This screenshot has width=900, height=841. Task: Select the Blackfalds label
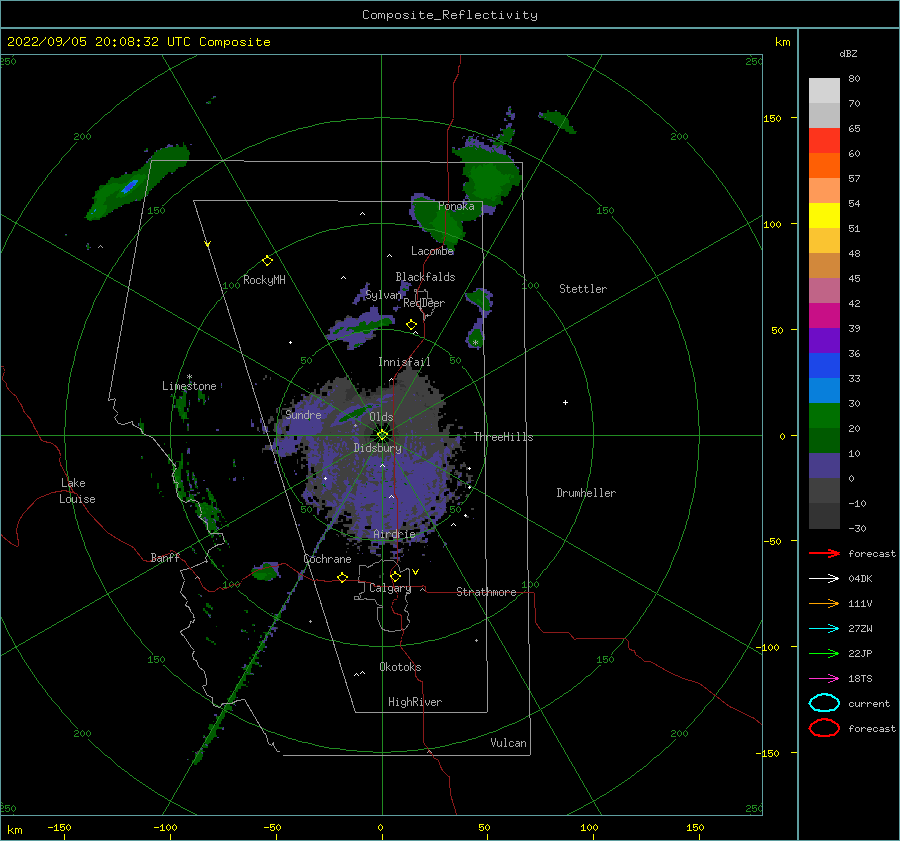(425, 277)
